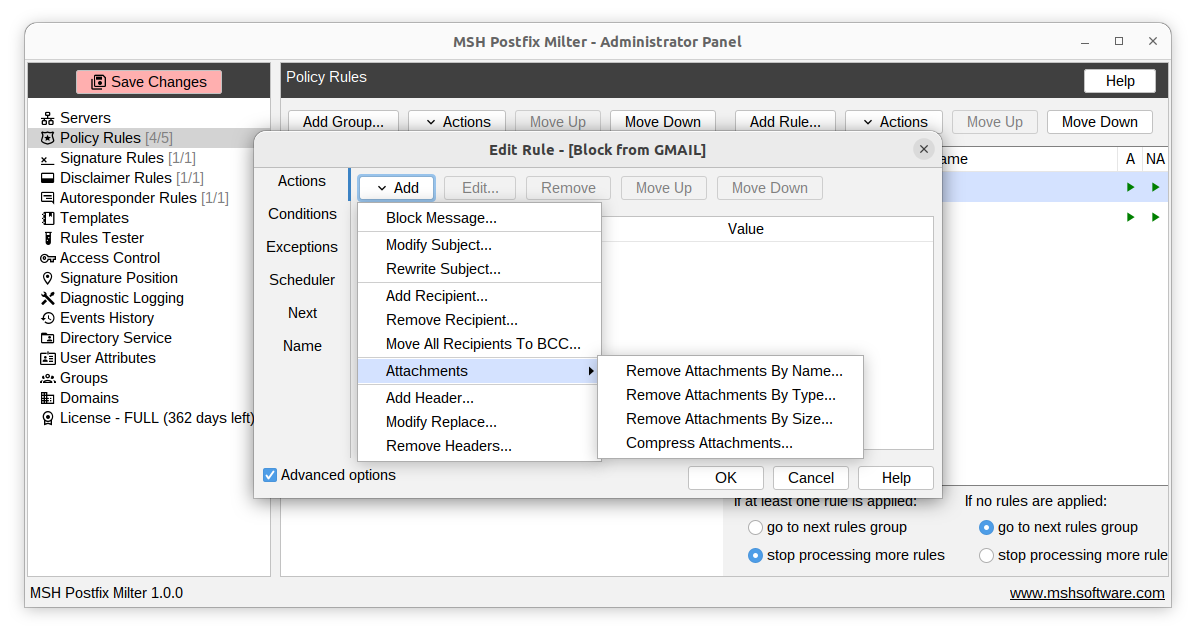Select Remove Attachments By Name
The width and height of the screenshot is (1191, 632).
(731, 371)
